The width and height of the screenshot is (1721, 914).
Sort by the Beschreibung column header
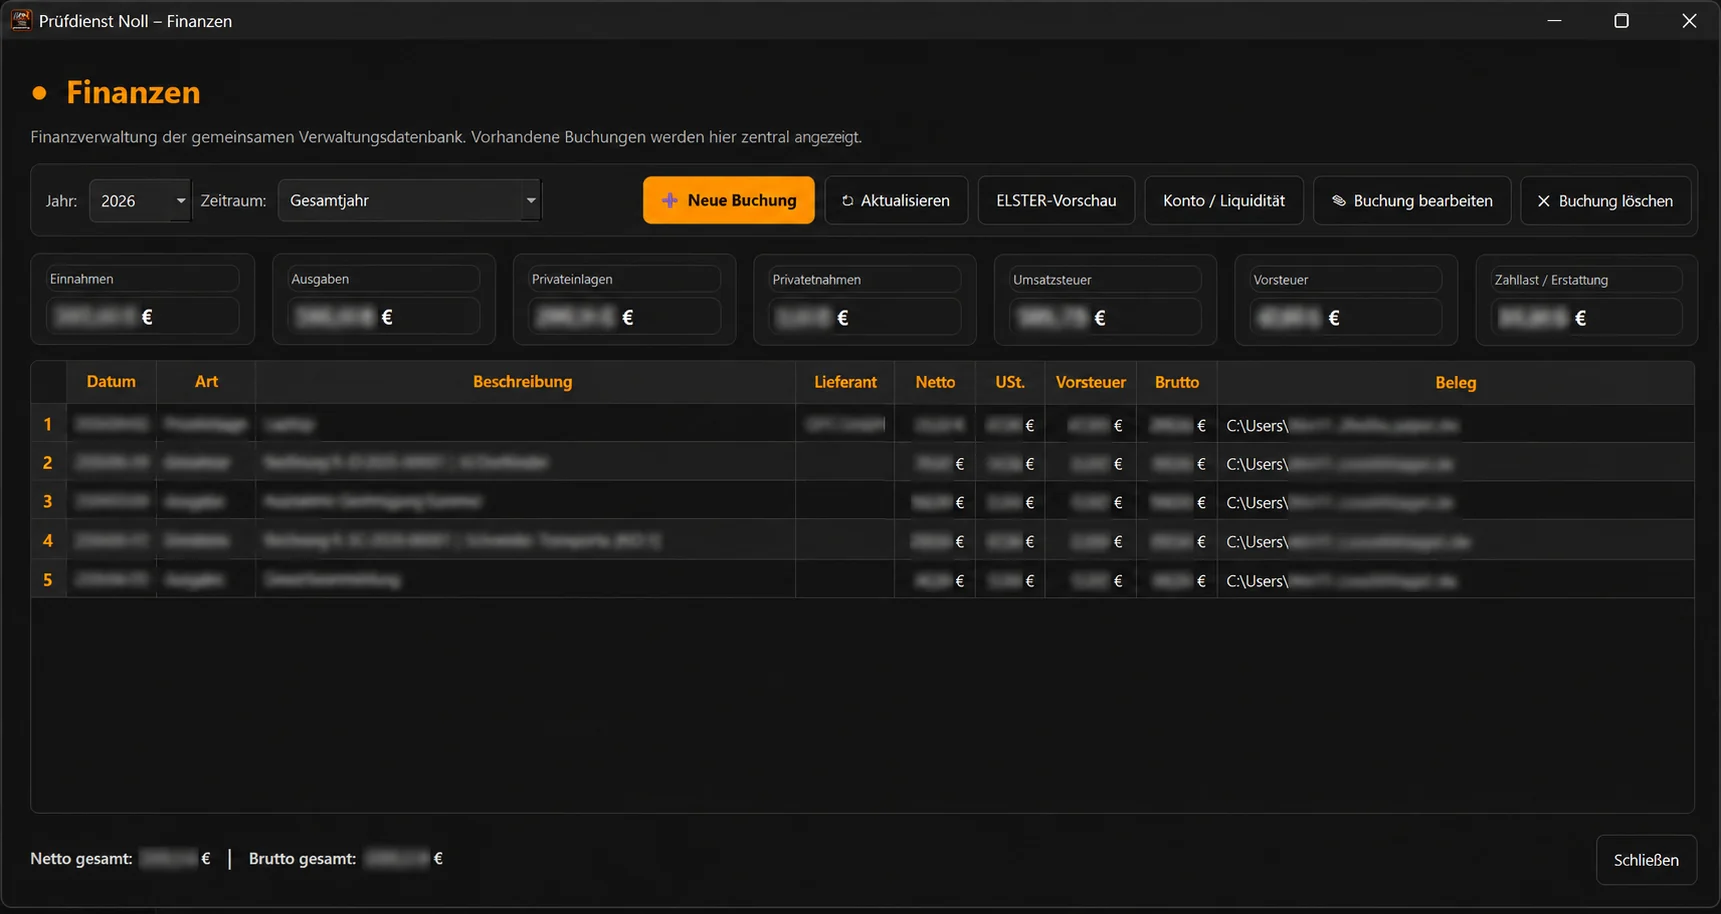[x=524, y=382]
